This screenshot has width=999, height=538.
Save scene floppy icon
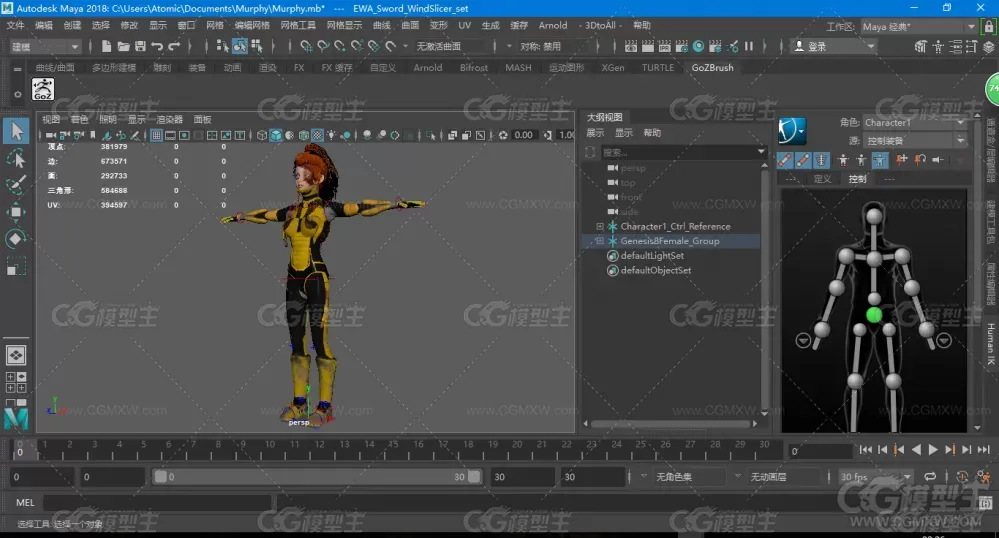click(140, 46)
